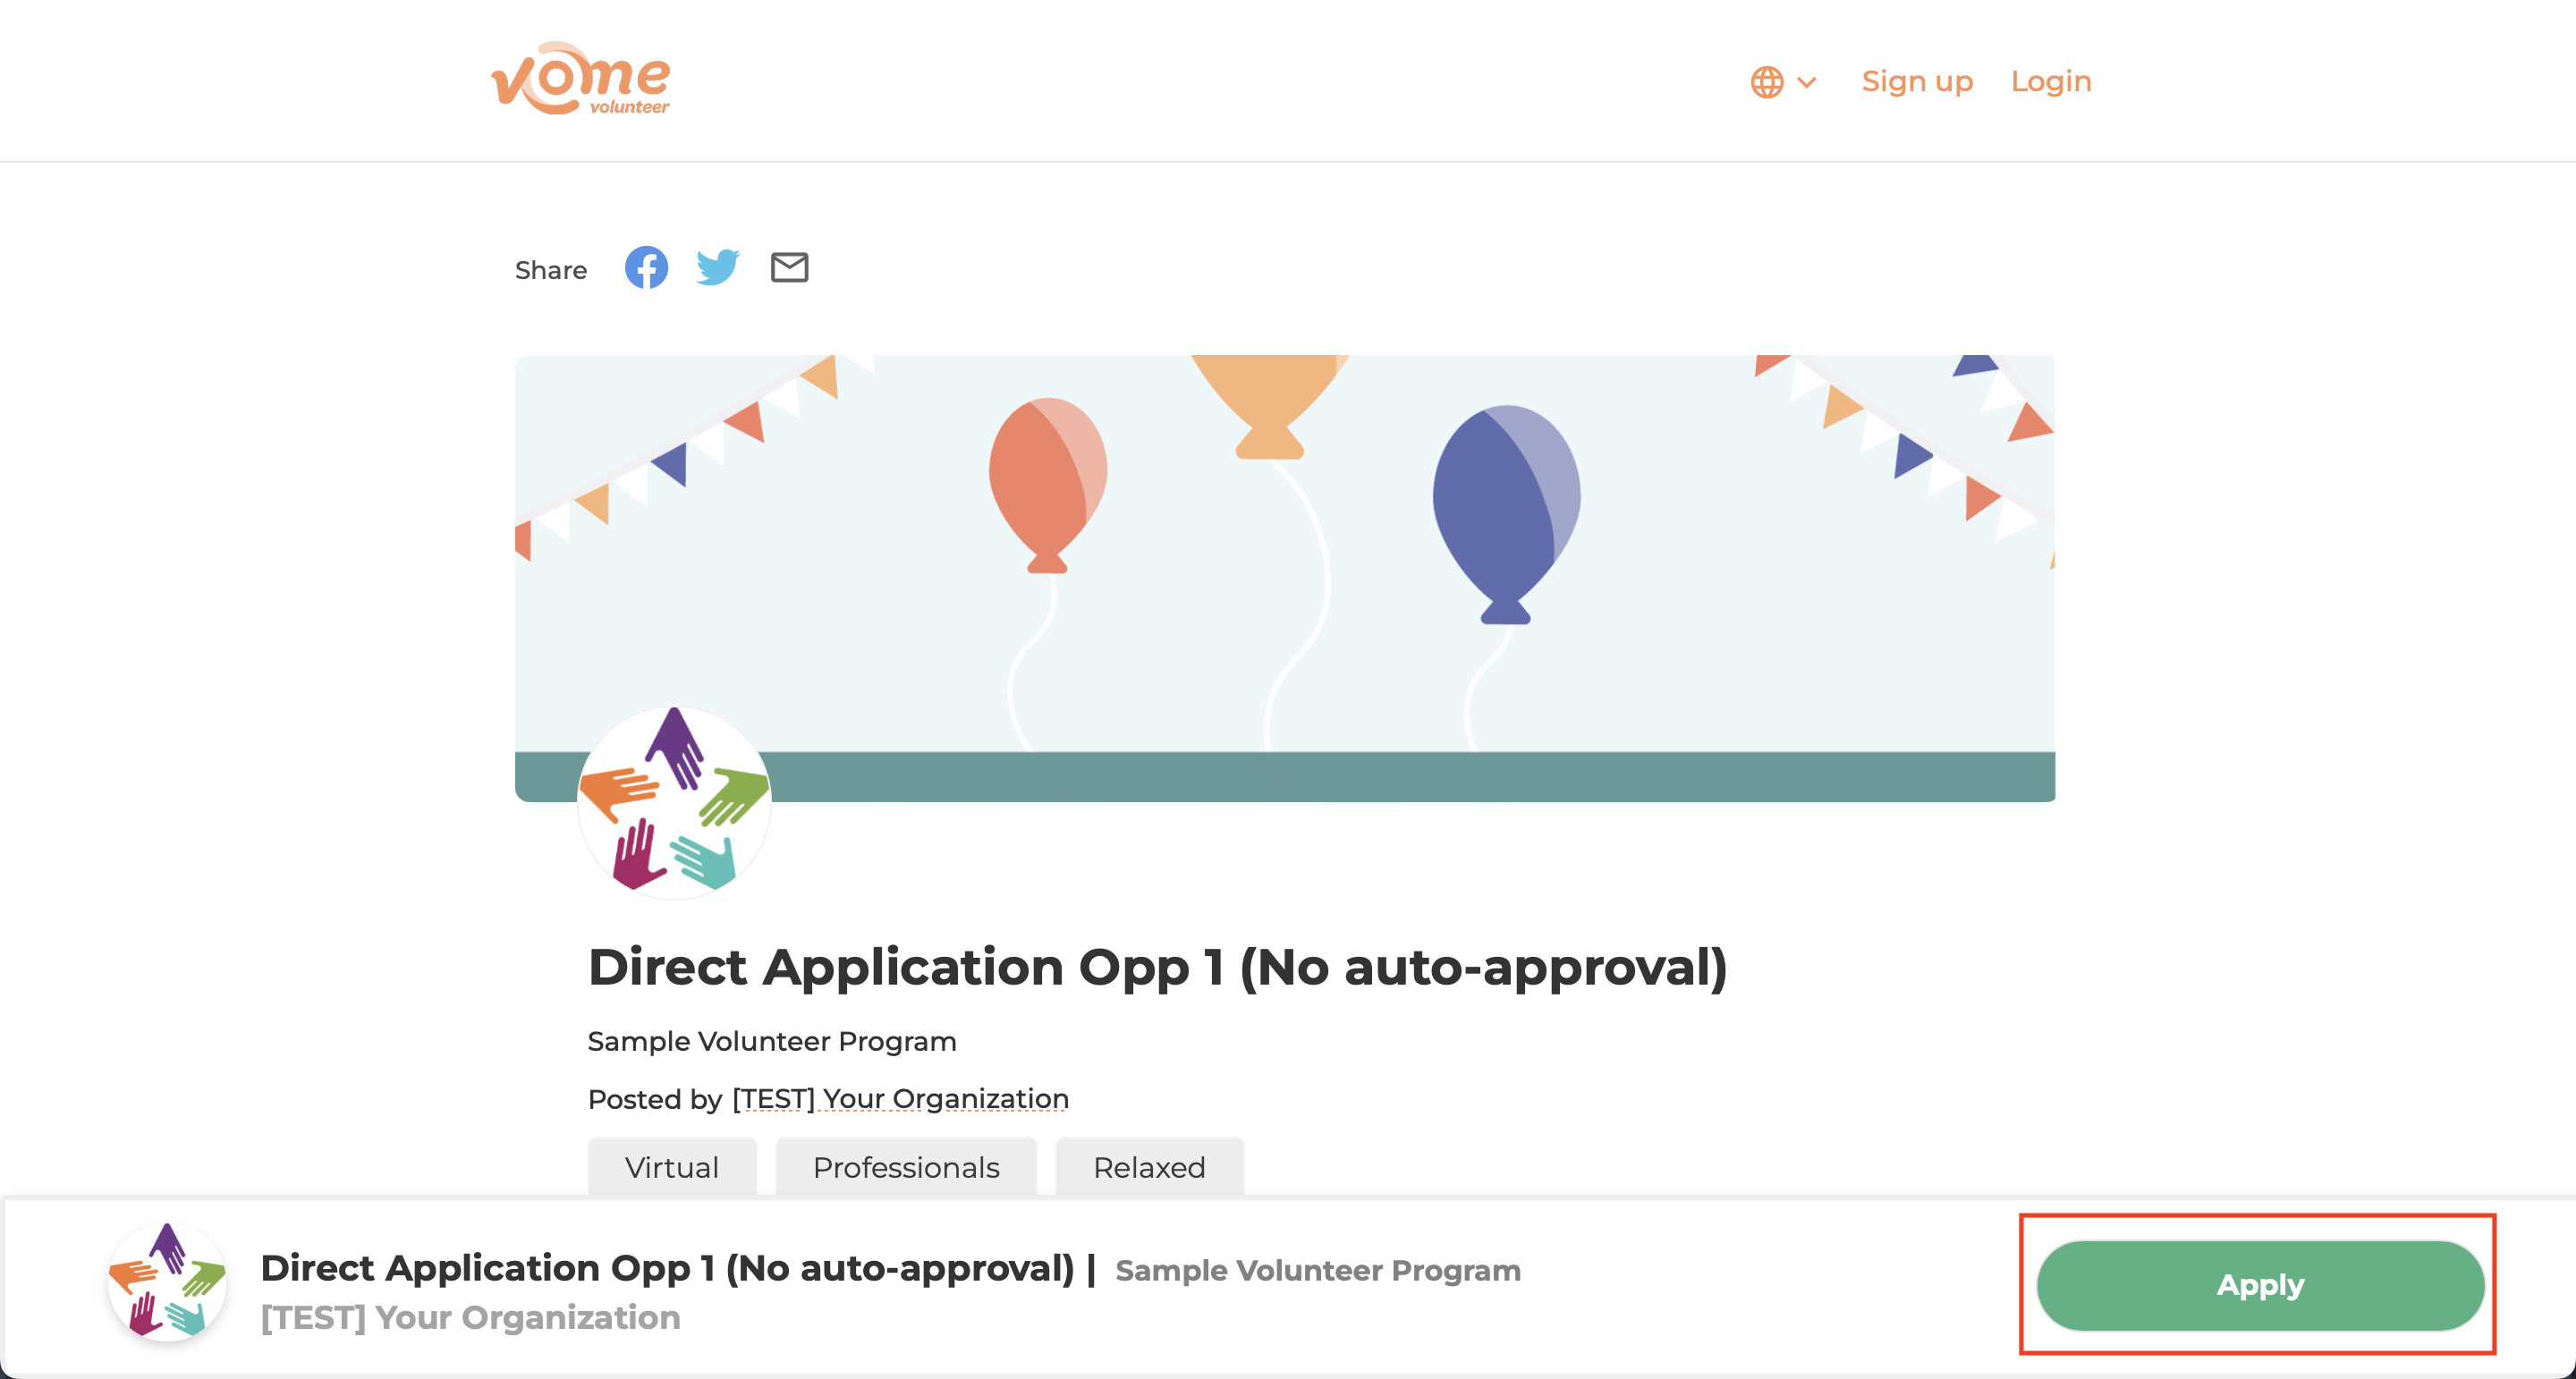
Task: Select the Virtual tag
Action: (672, 1167)
